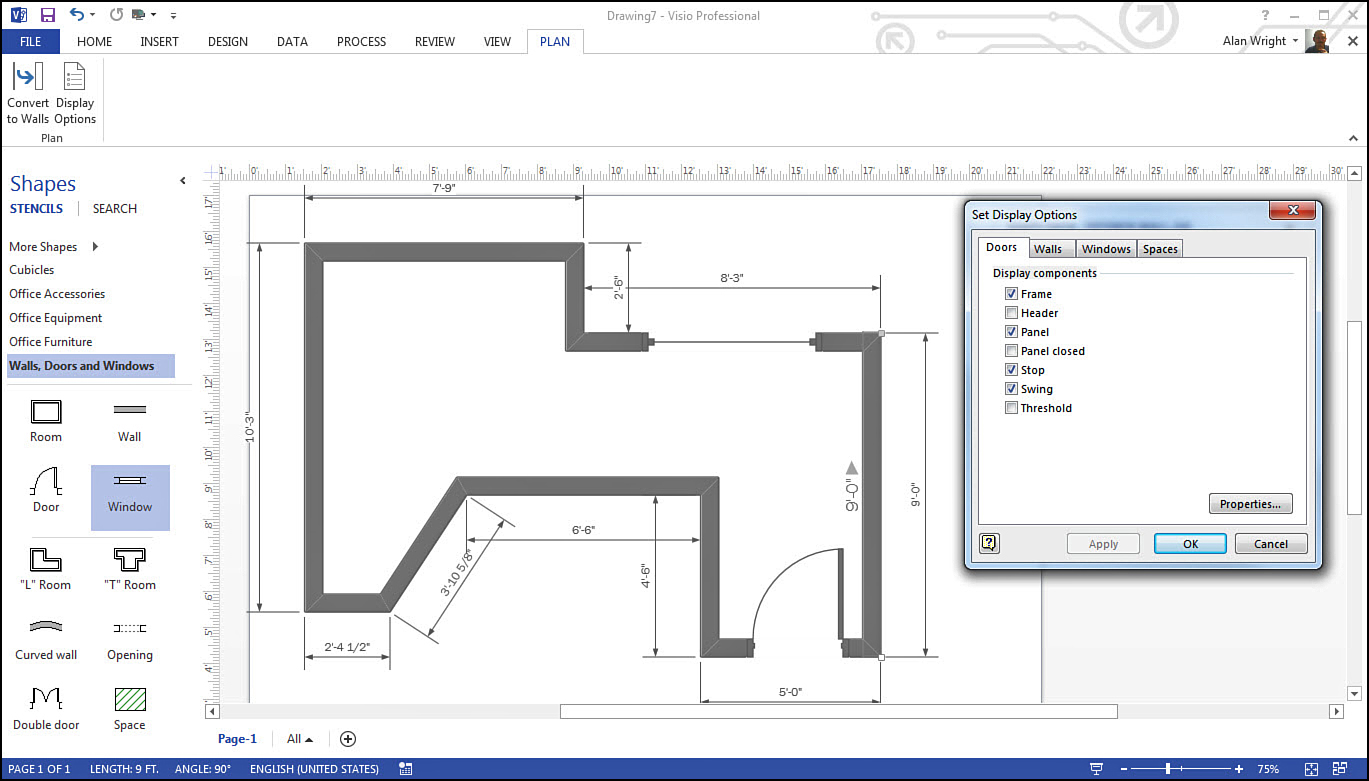Uncheck the Stop checkbox

(1012, 370)
